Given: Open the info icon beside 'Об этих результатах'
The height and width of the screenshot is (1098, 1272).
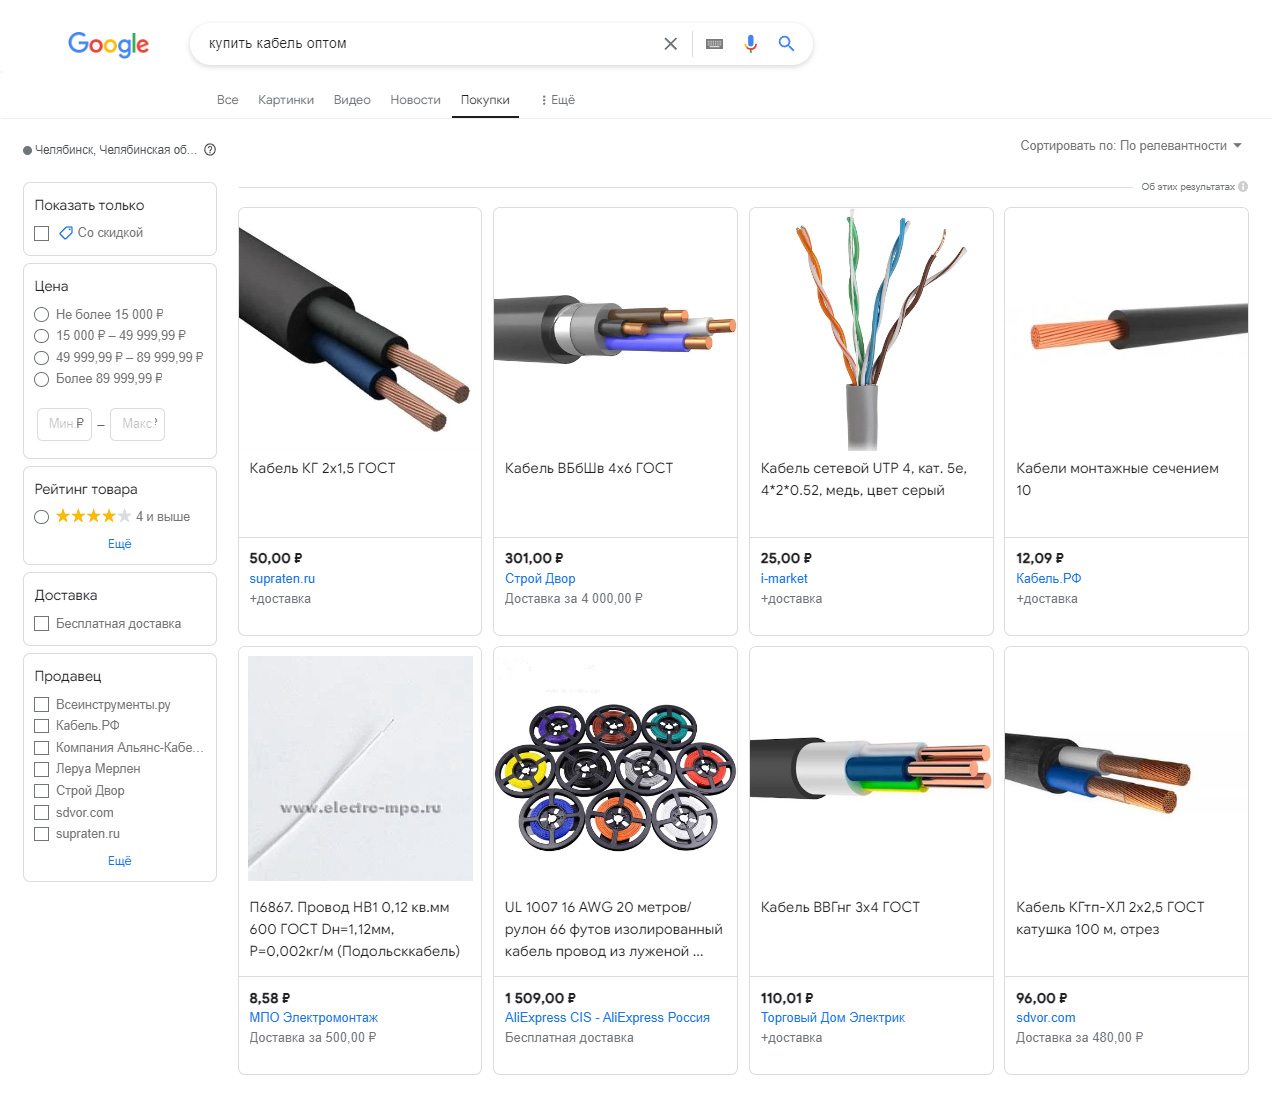Looking at the screenshot, I should 1243,187.
